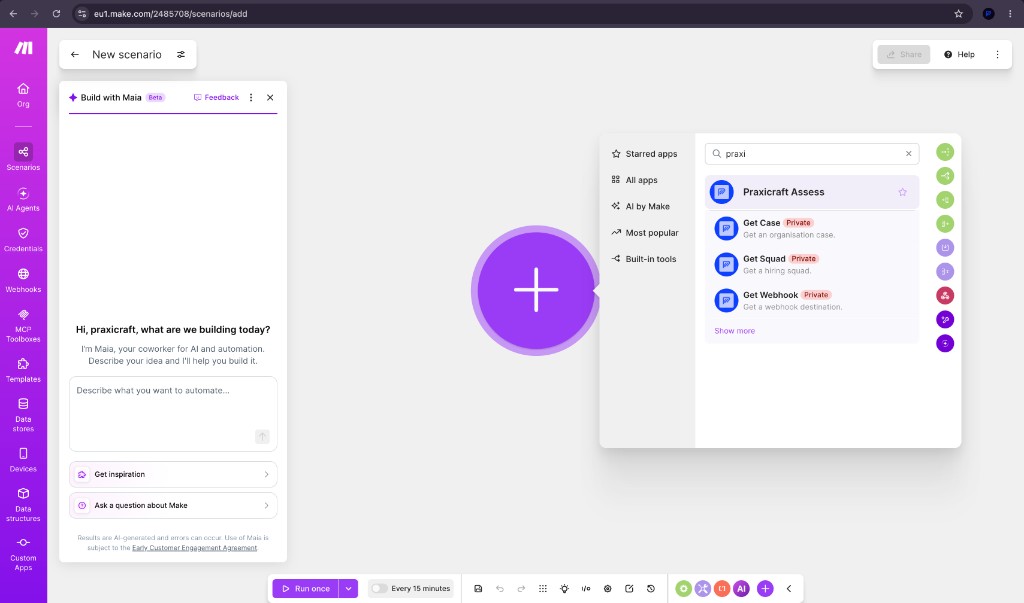Open purple Tools icon in toolbar
1024x603 pixels.
(703, 589)
